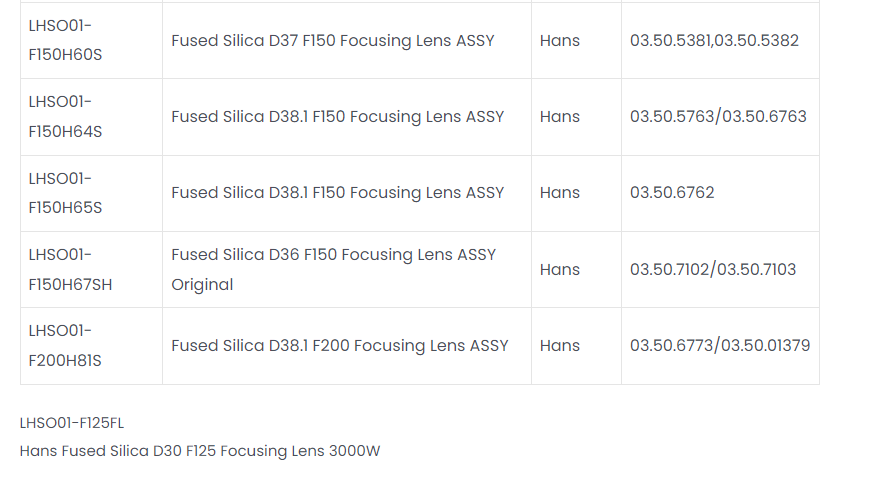
Task: Click Hans brand in the F150H67SH row
Action: coord(559,269)
